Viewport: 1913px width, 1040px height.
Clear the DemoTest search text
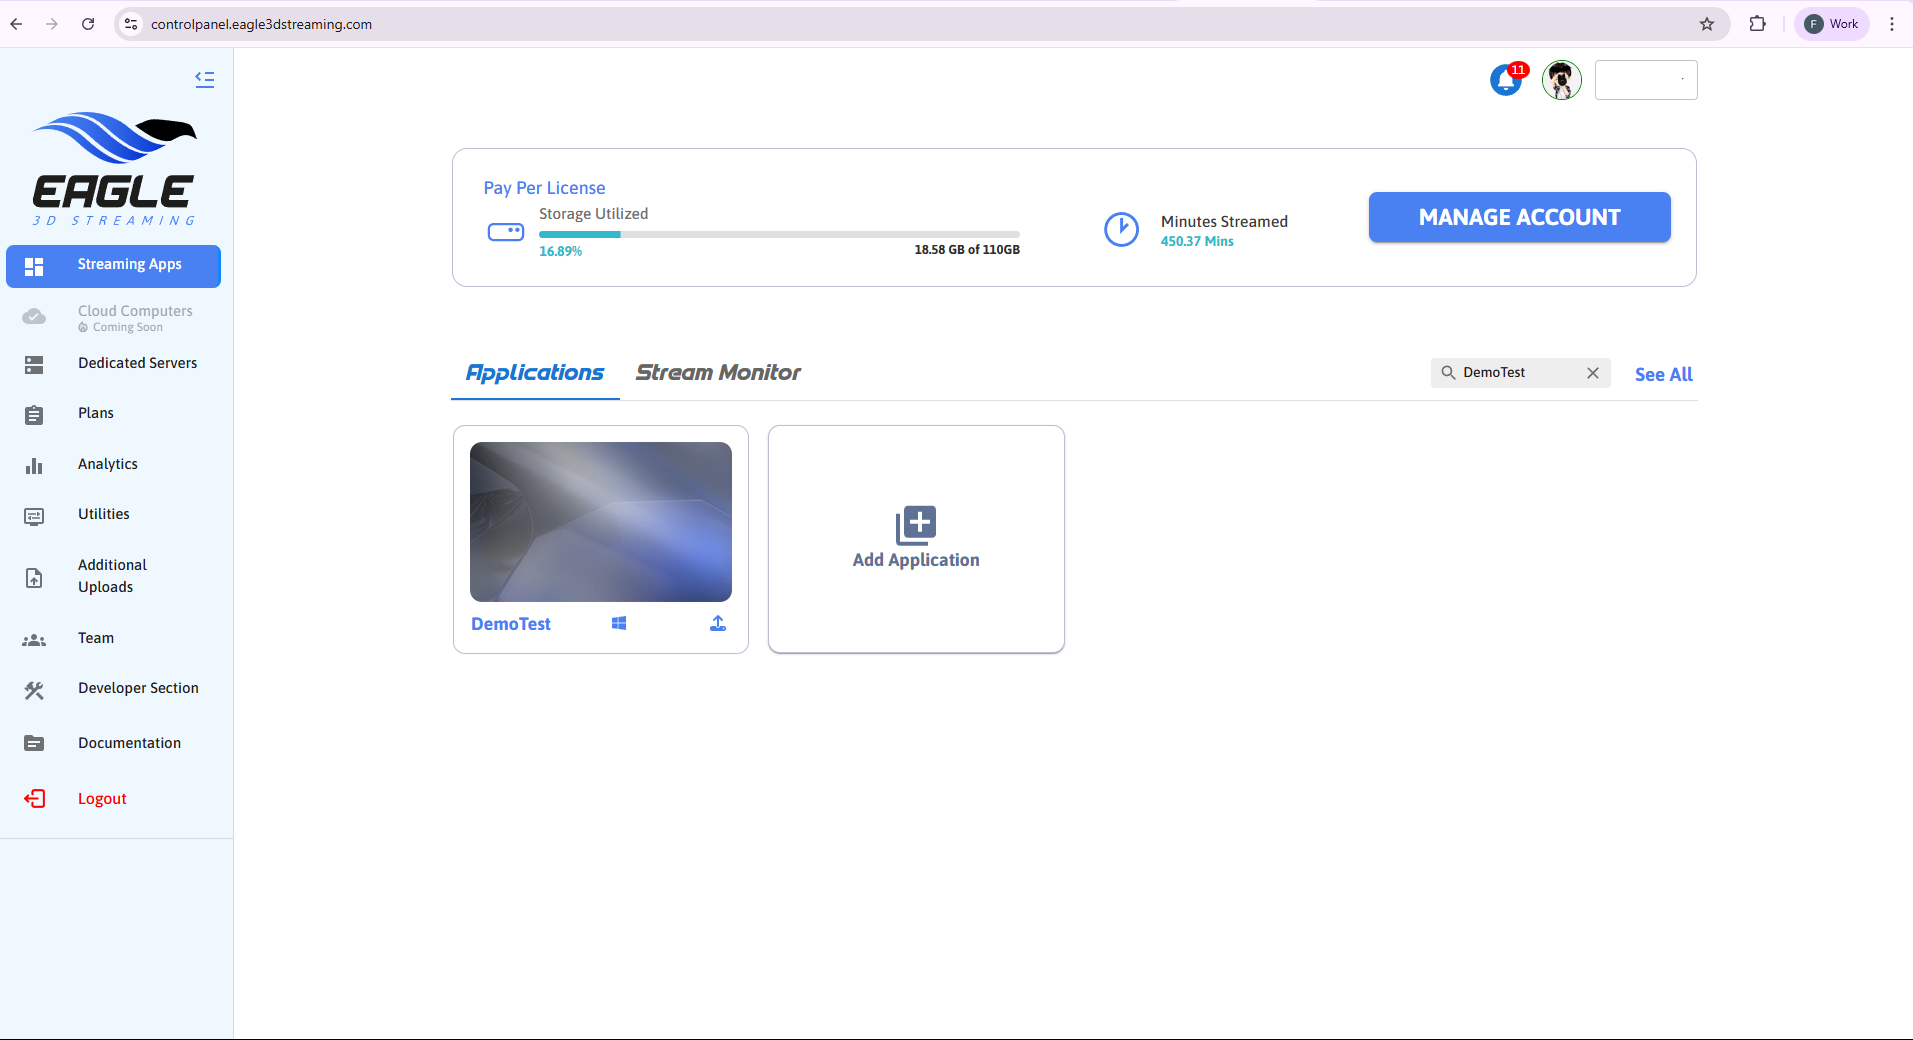[x=1593, y=373]
